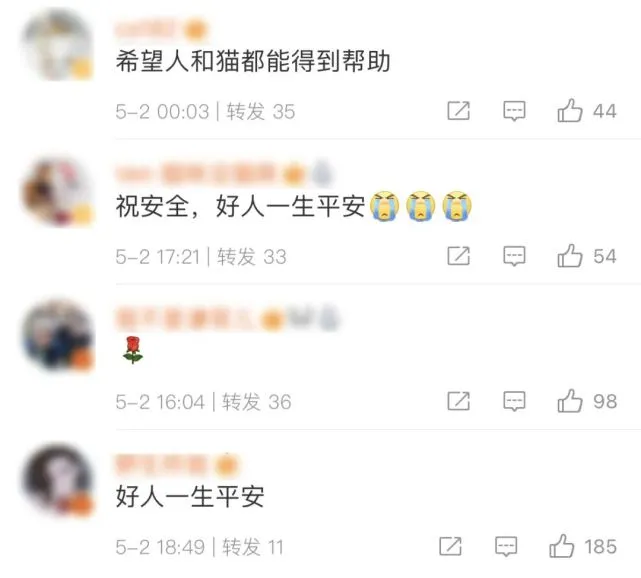The width and height of the screenshot is (641, 578).
Task: Reply to the rose emoji comment
Action: pos(514,401)
